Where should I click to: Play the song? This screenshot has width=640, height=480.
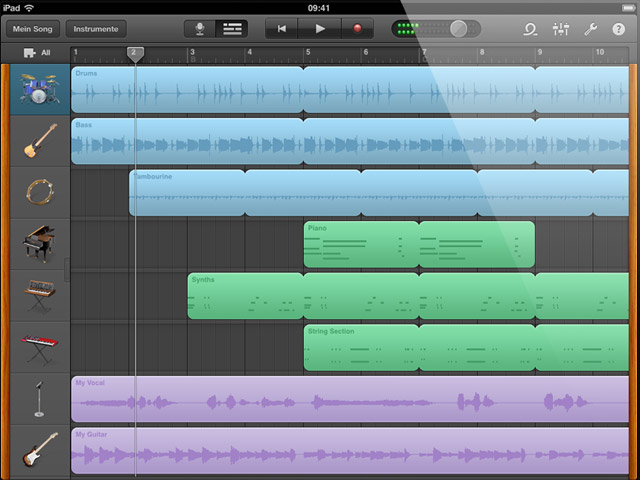pyautogui.click(x=320, y=29)
